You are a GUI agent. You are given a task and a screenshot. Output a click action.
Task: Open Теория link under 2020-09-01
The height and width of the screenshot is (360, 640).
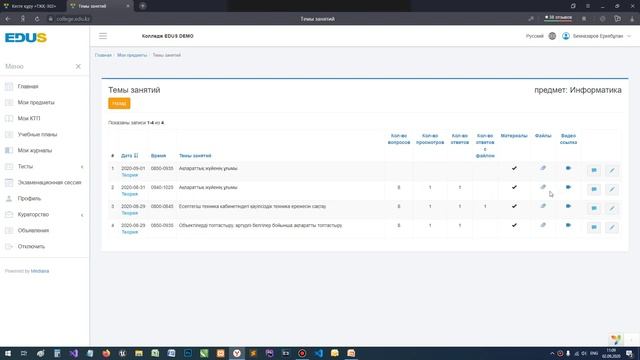coord(130,175)
